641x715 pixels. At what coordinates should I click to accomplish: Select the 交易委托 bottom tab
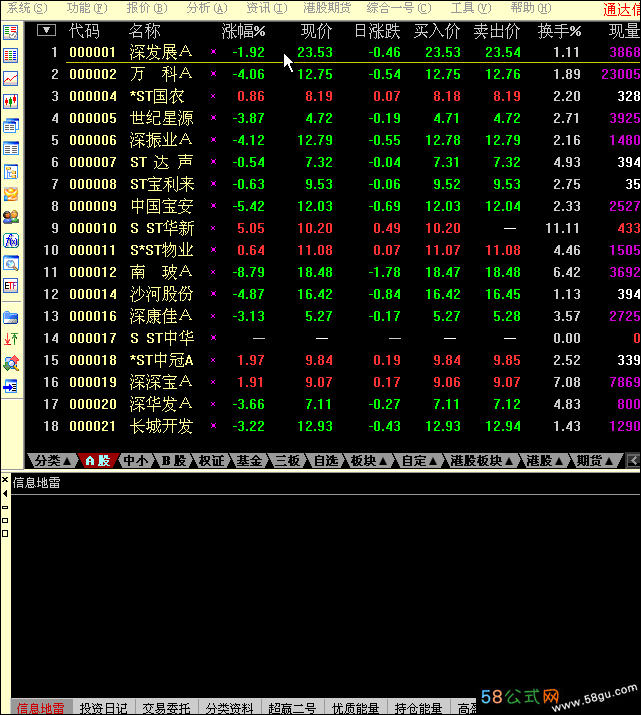coord(166,708)
